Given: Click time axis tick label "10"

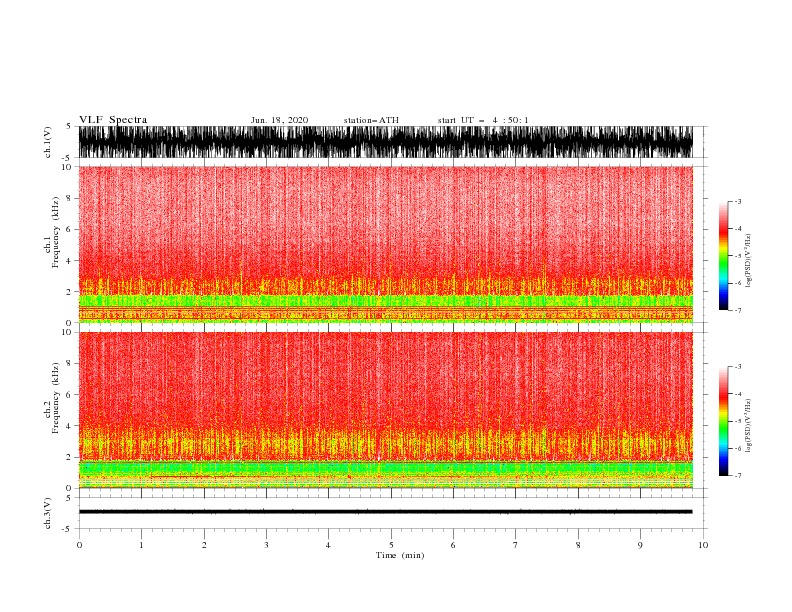Looking at the screenshot, I should [x=703, y=545].
